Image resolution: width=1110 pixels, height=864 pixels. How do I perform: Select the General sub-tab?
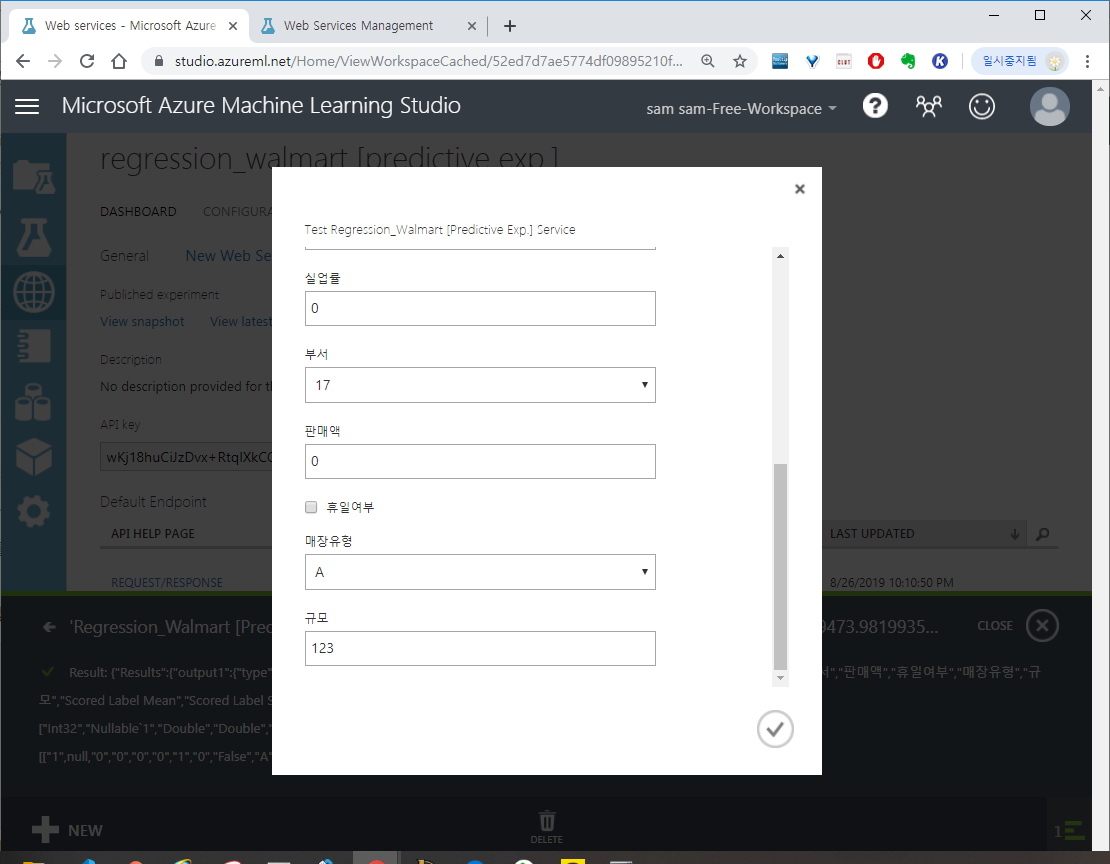pyautogui.click(x=125, y=256)
